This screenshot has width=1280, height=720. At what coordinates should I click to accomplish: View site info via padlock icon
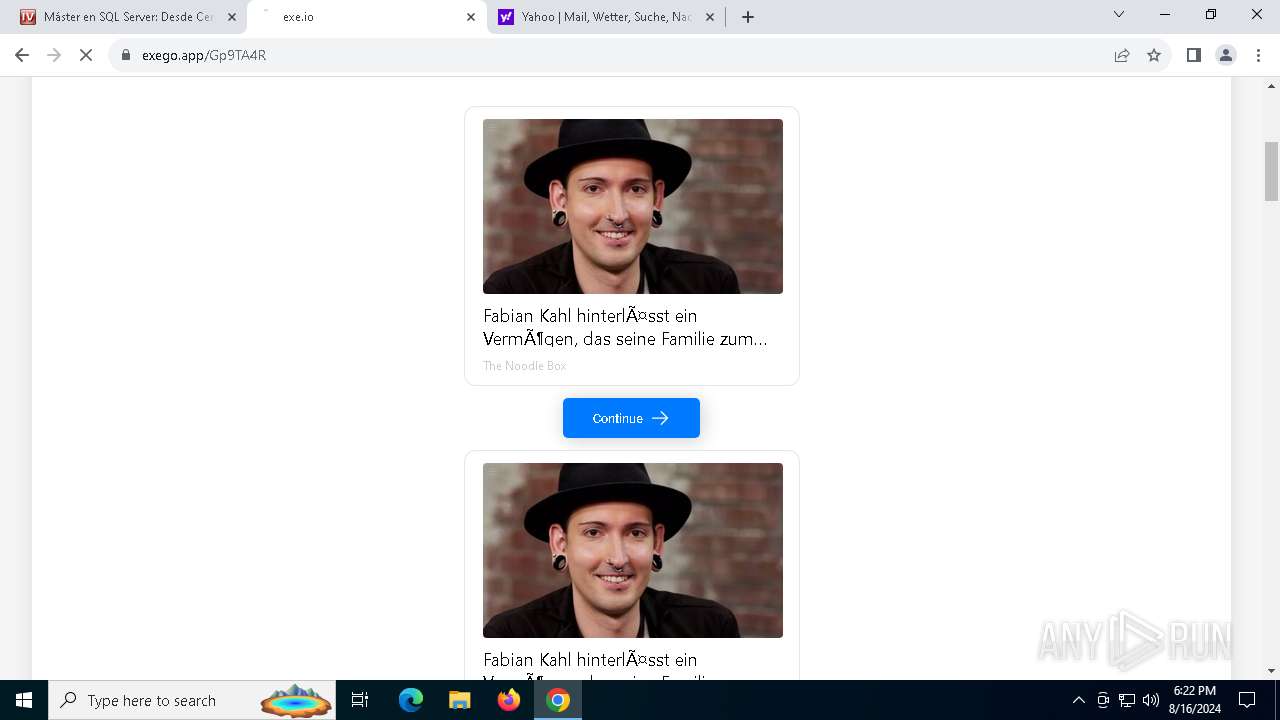point(126,55)
